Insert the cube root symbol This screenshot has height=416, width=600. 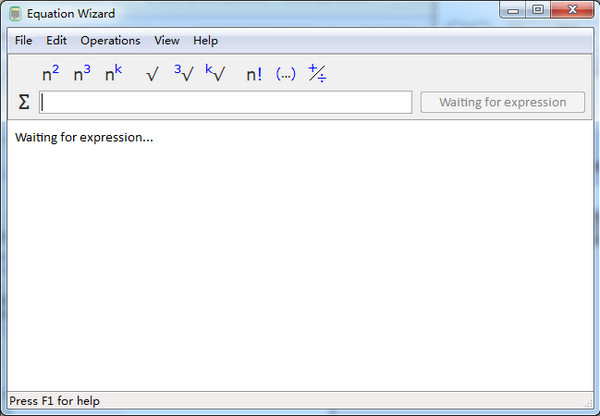coord(184,73)
